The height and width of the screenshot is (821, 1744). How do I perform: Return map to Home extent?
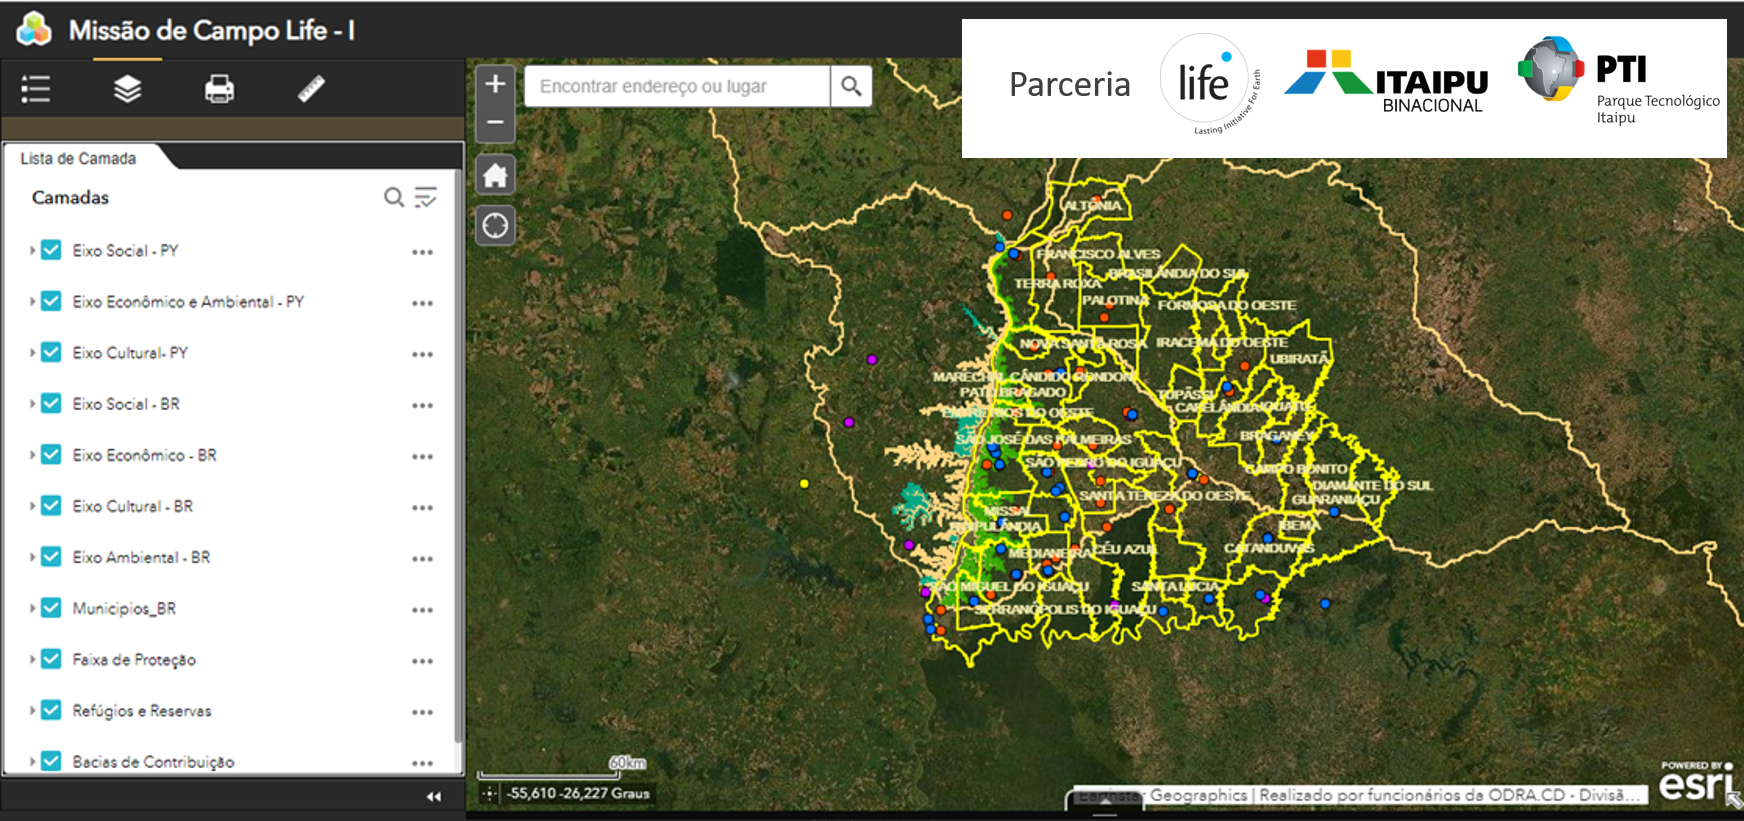[495, 176]
